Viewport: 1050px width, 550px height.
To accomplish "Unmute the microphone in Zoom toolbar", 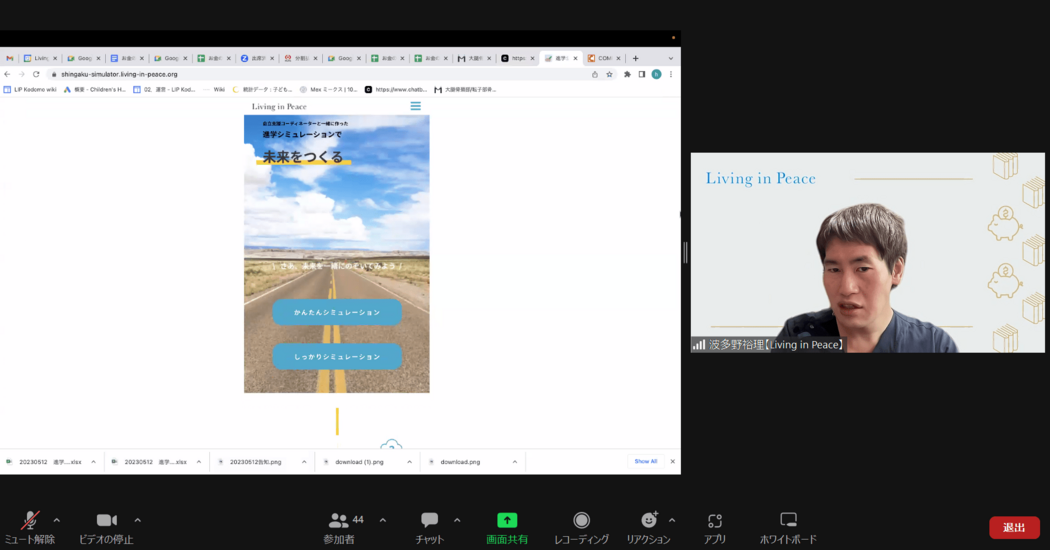I will [x=30, y=521].
